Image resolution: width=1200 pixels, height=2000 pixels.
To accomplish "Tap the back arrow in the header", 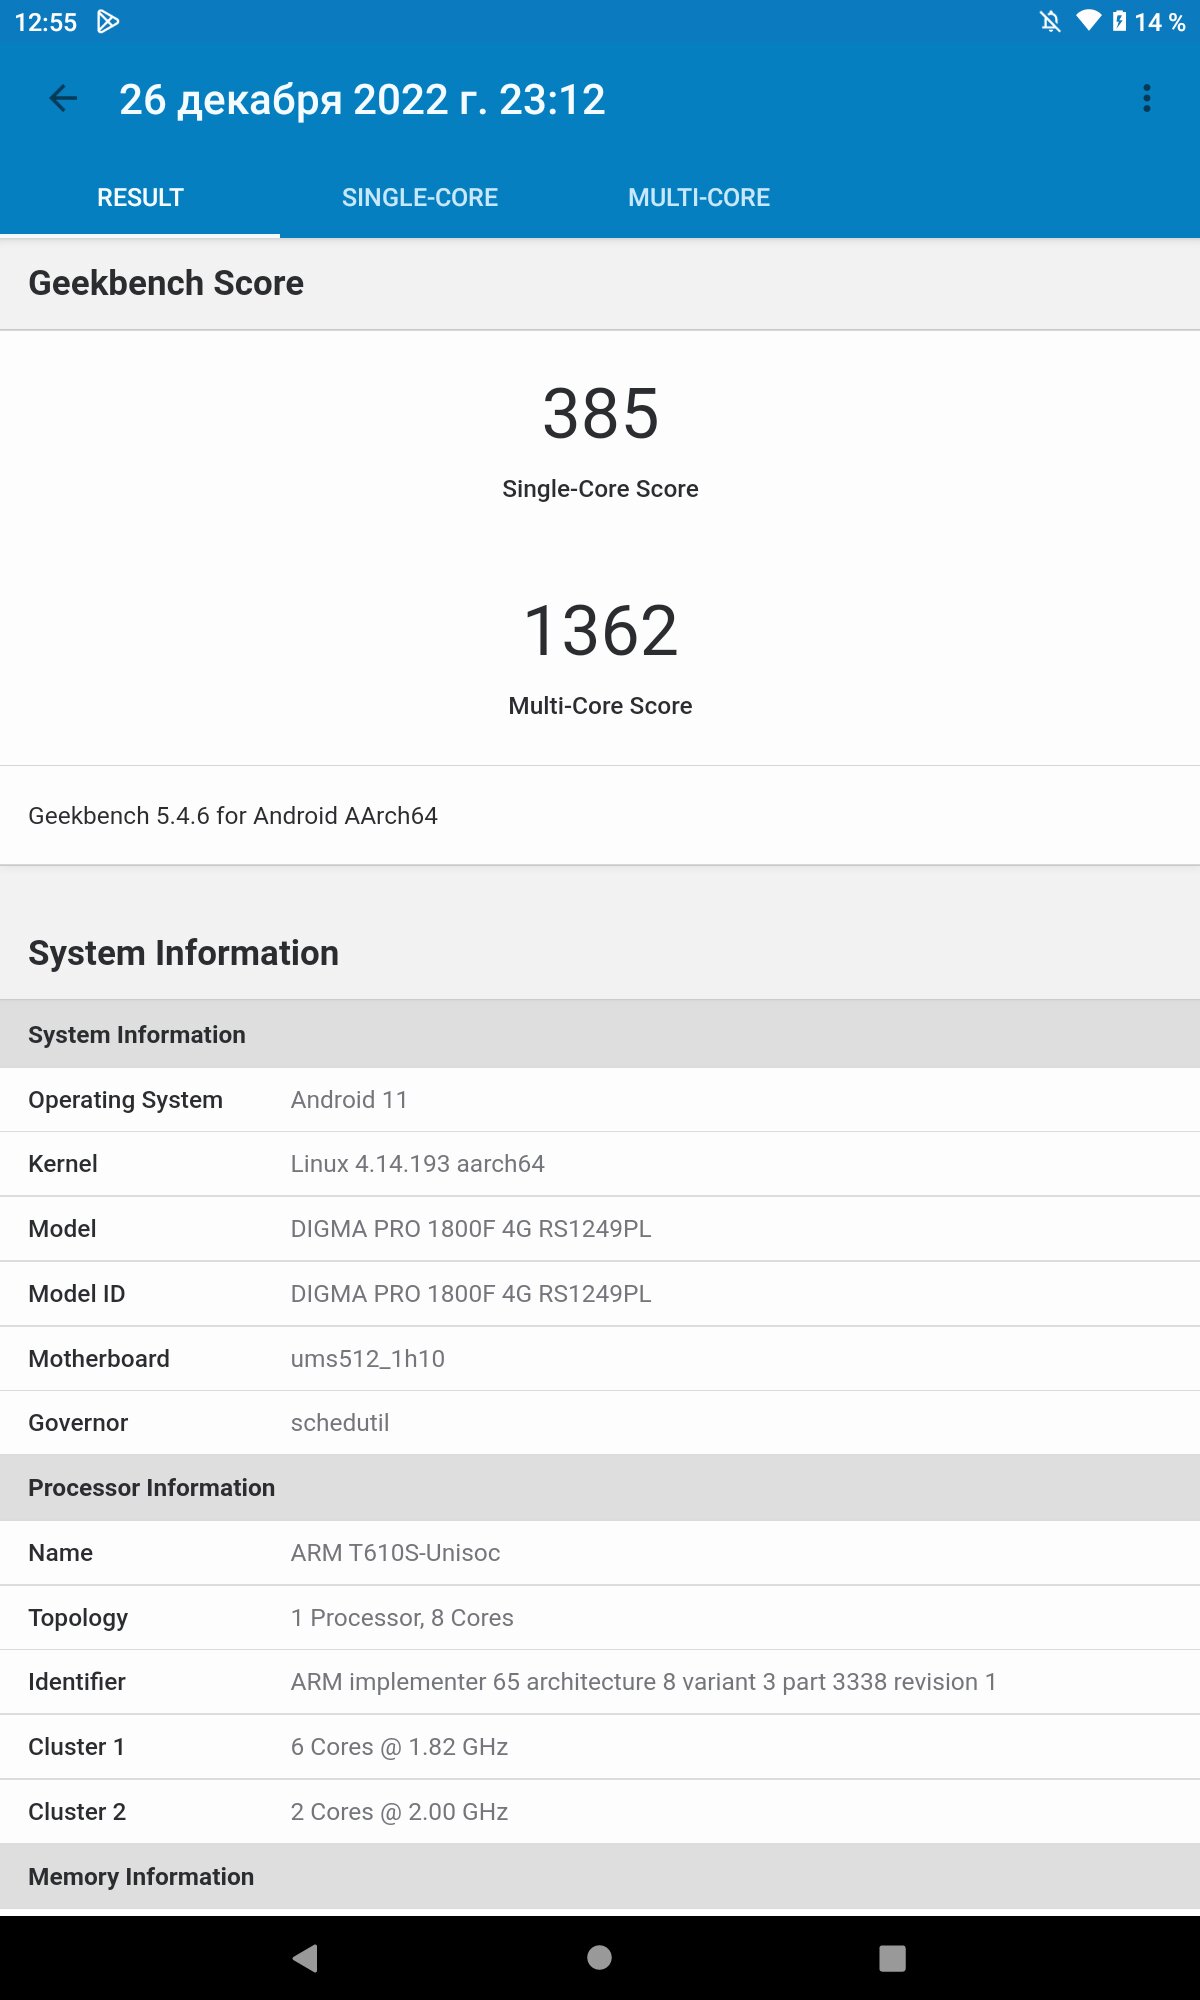I will click(63, 98).
